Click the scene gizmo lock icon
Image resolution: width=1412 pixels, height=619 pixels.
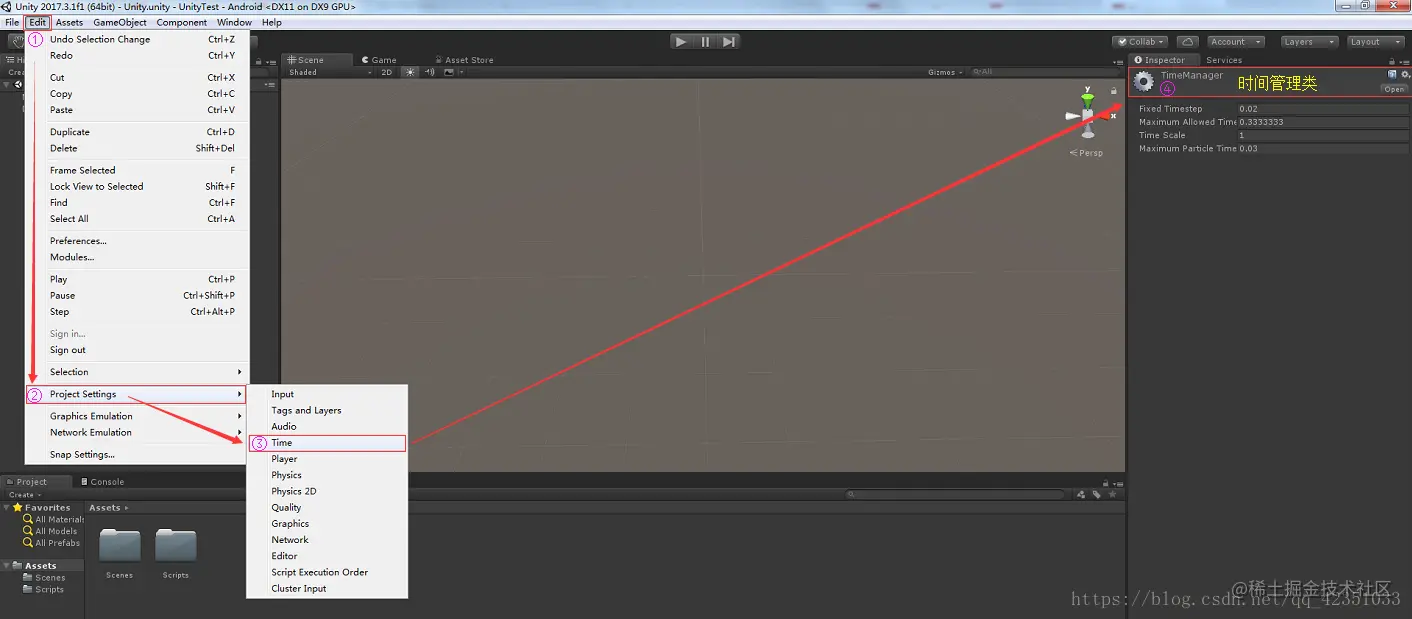pos(1114,91)
